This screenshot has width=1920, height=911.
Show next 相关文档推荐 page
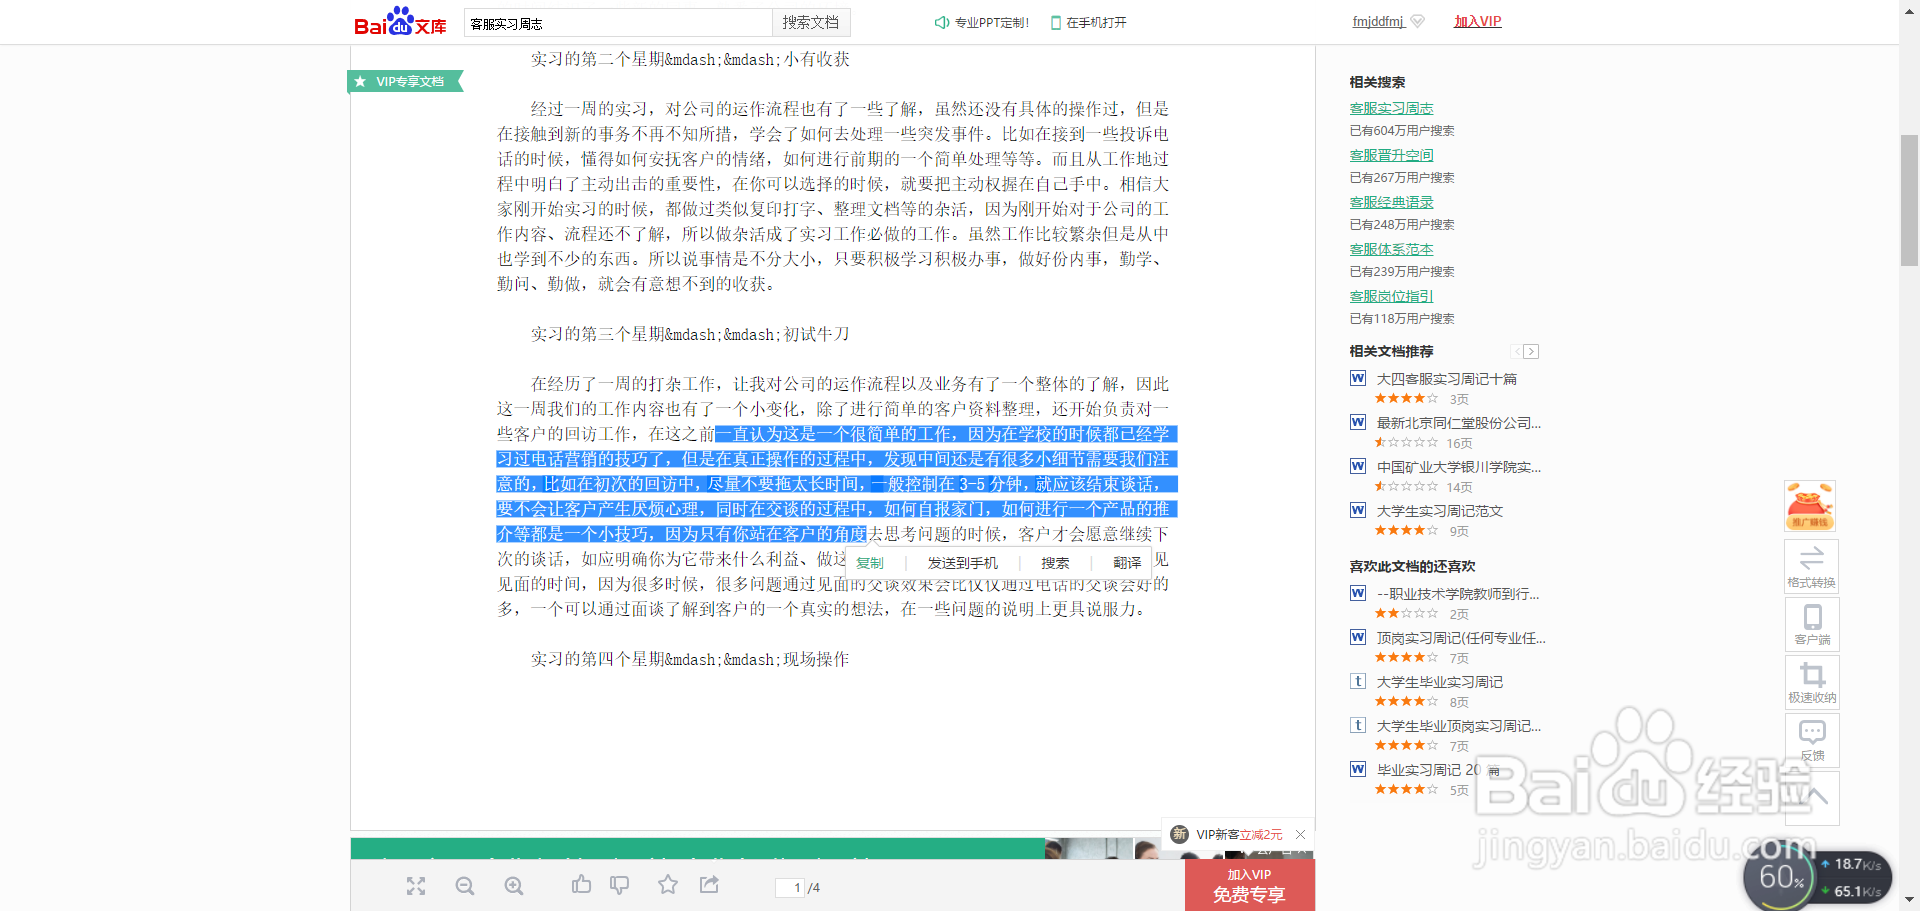click(1531, 351)
